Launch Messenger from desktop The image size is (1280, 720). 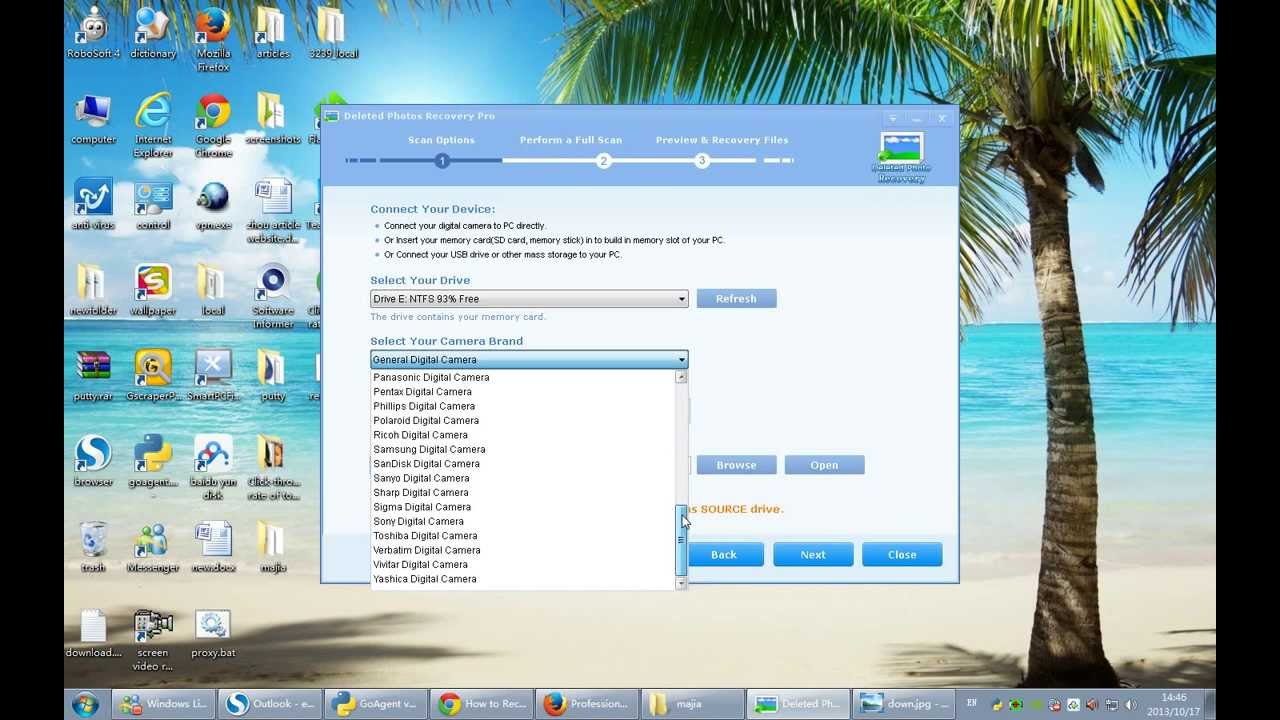(x=153, y=547)
